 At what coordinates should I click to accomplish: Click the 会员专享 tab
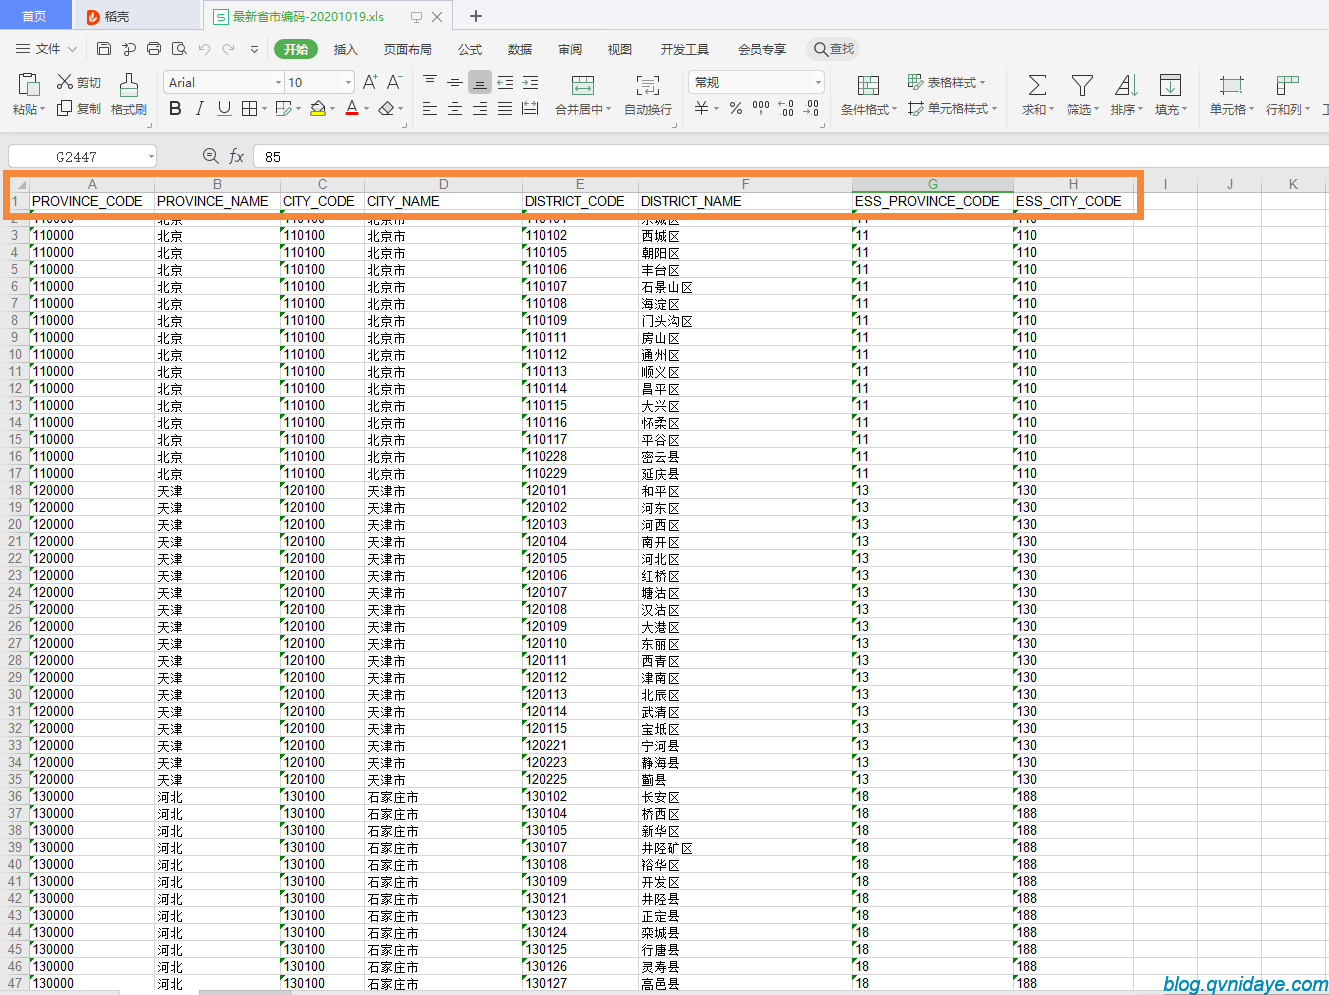[x=762, y=49]
